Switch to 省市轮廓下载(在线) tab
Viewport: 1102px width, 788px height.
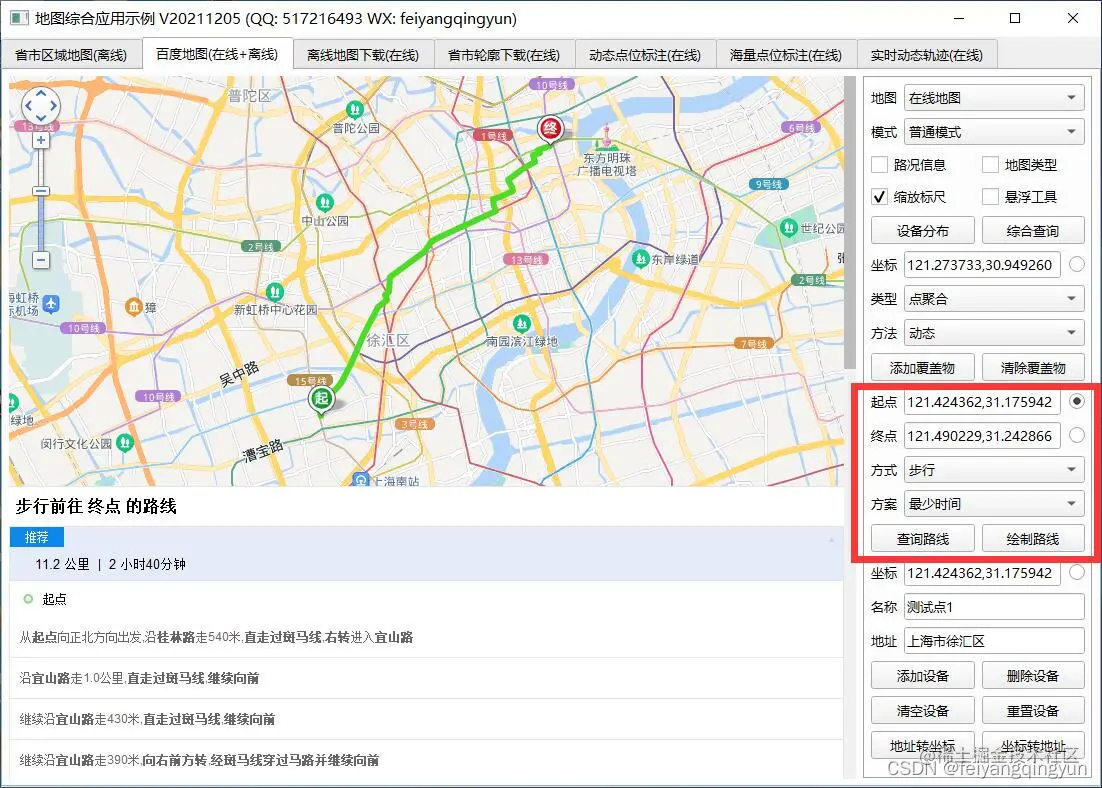click(x=504, y=55)
